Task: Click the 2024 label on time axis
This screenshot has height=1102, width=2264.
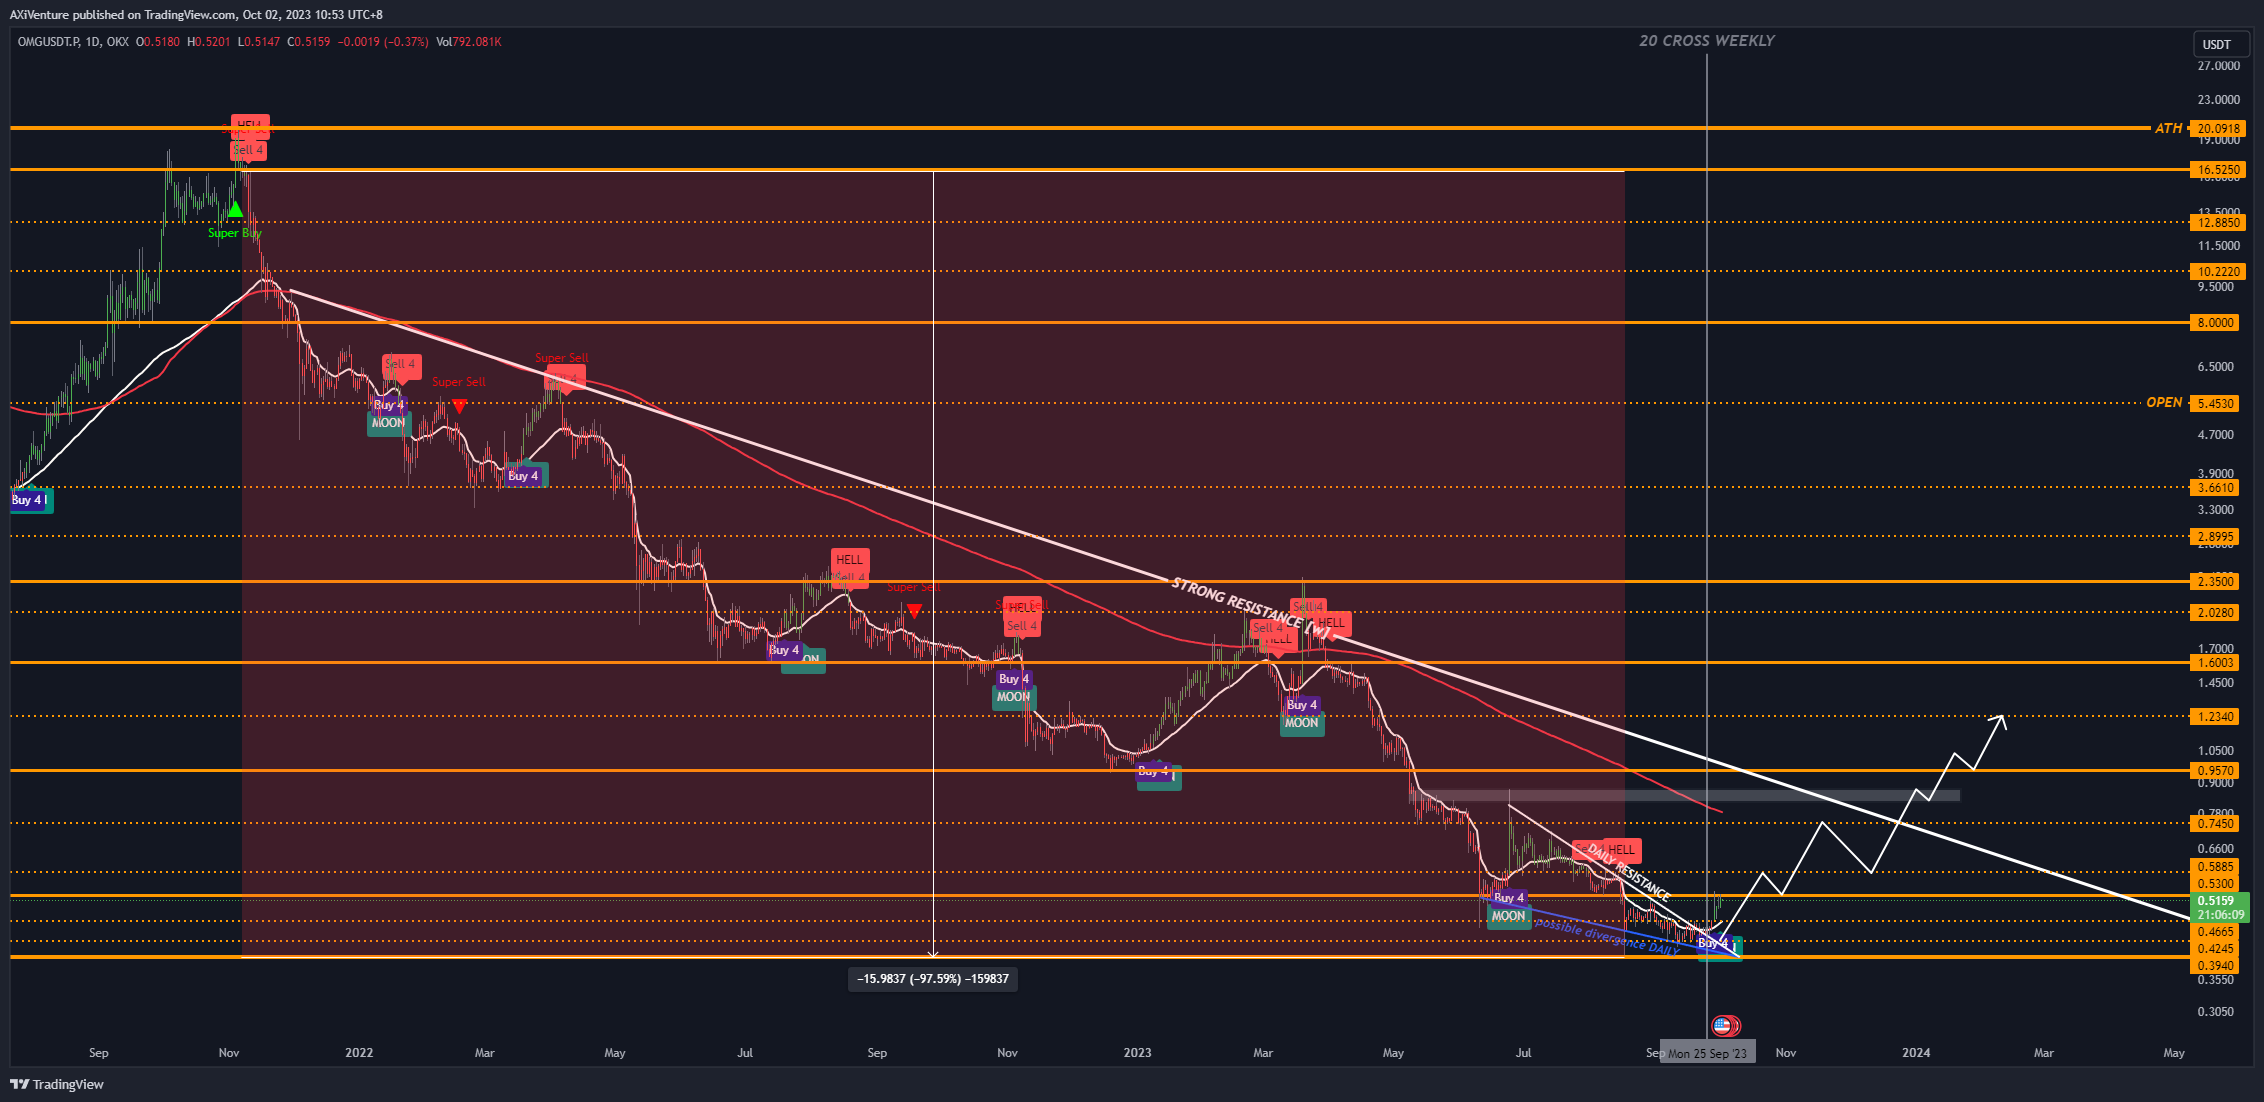Action: [1916, 1053]
